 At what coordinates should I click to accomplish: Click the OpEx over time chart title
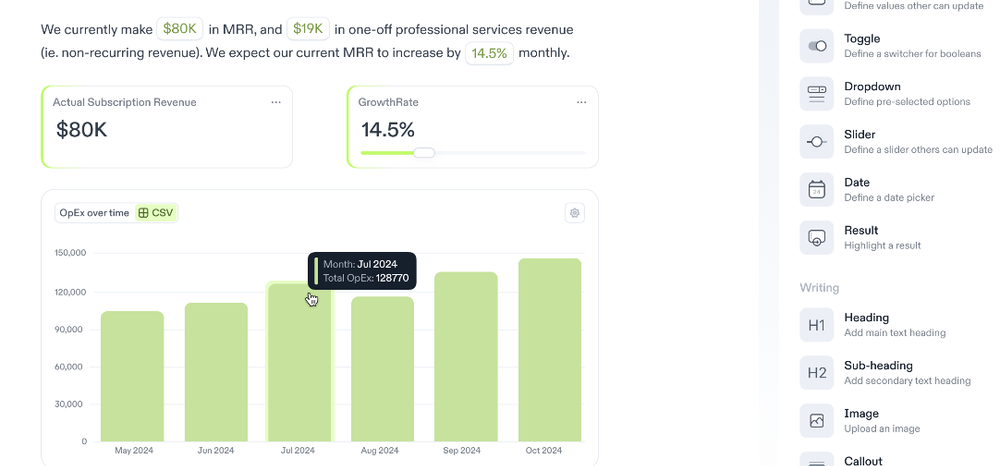[94, 213]
